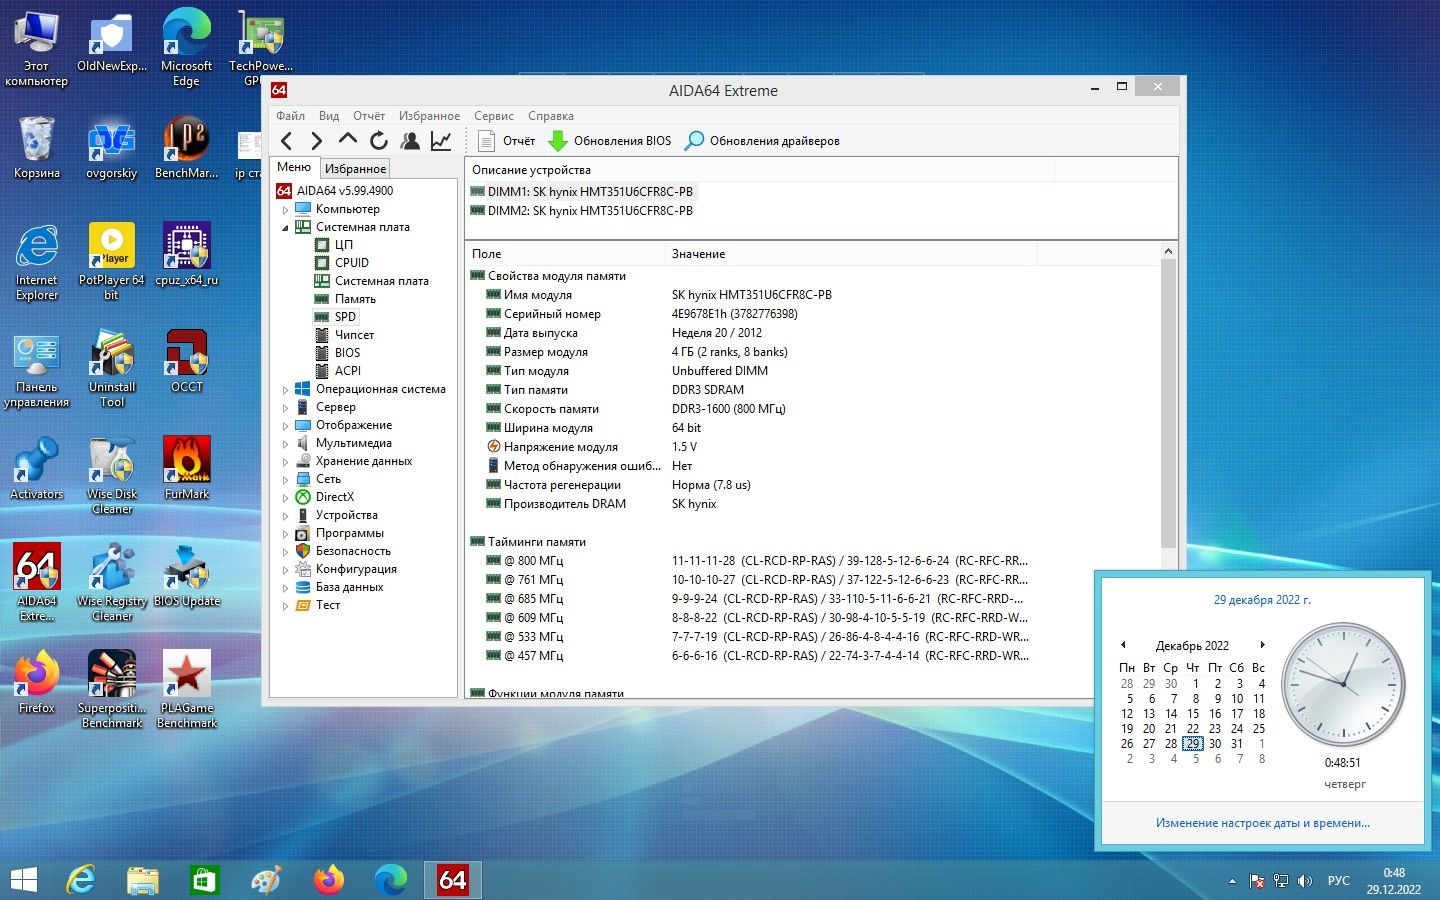Open the OCCT desktop icon
This screenshot has height=900, width=1440.
click(x=187, y=361)
